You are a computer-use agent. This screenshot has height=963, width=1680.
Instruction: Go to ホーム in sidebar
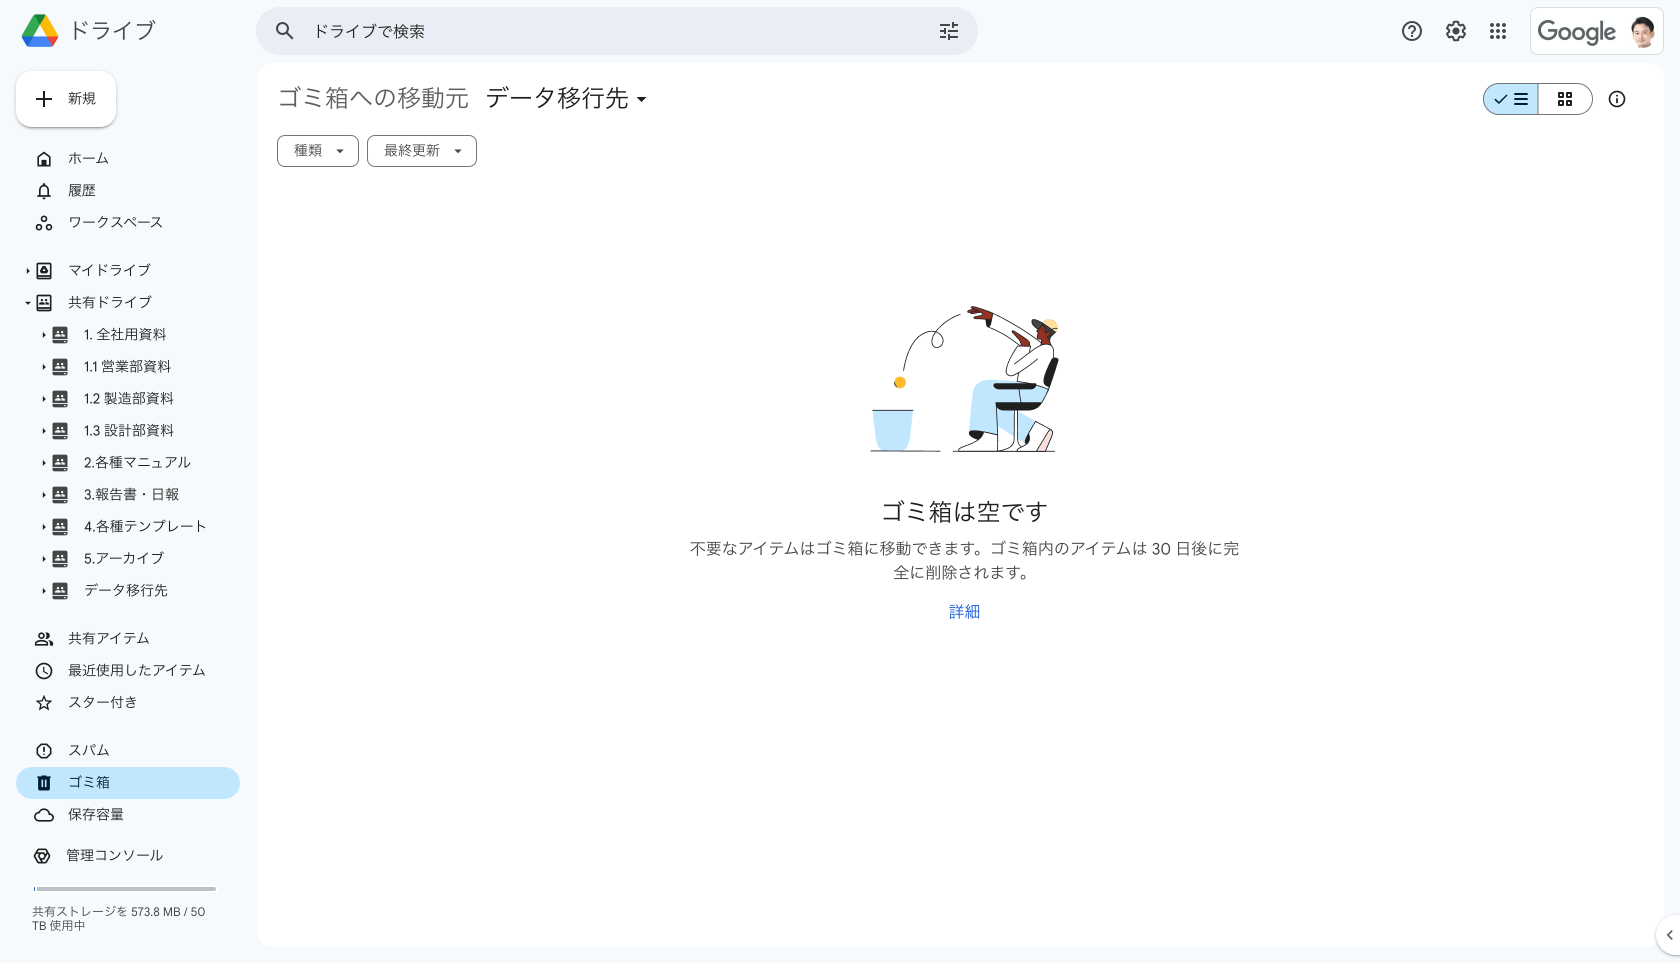point(88,159)
